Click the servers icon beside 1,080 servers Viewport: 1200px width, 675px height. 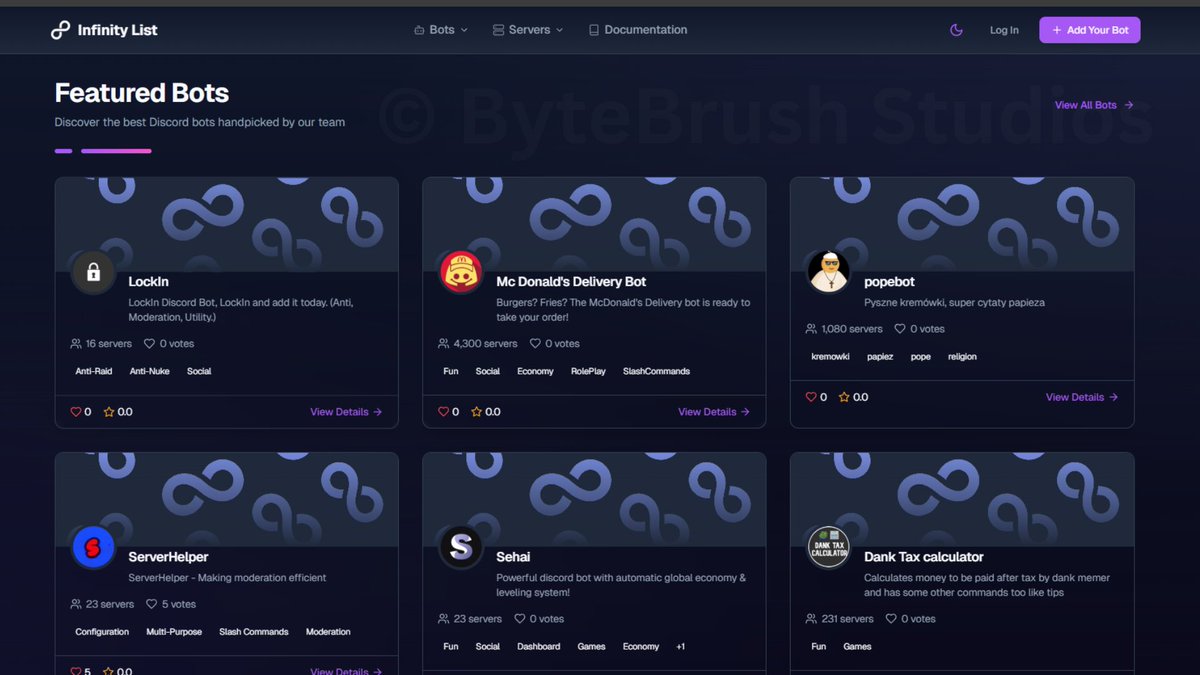click(812, 329)
